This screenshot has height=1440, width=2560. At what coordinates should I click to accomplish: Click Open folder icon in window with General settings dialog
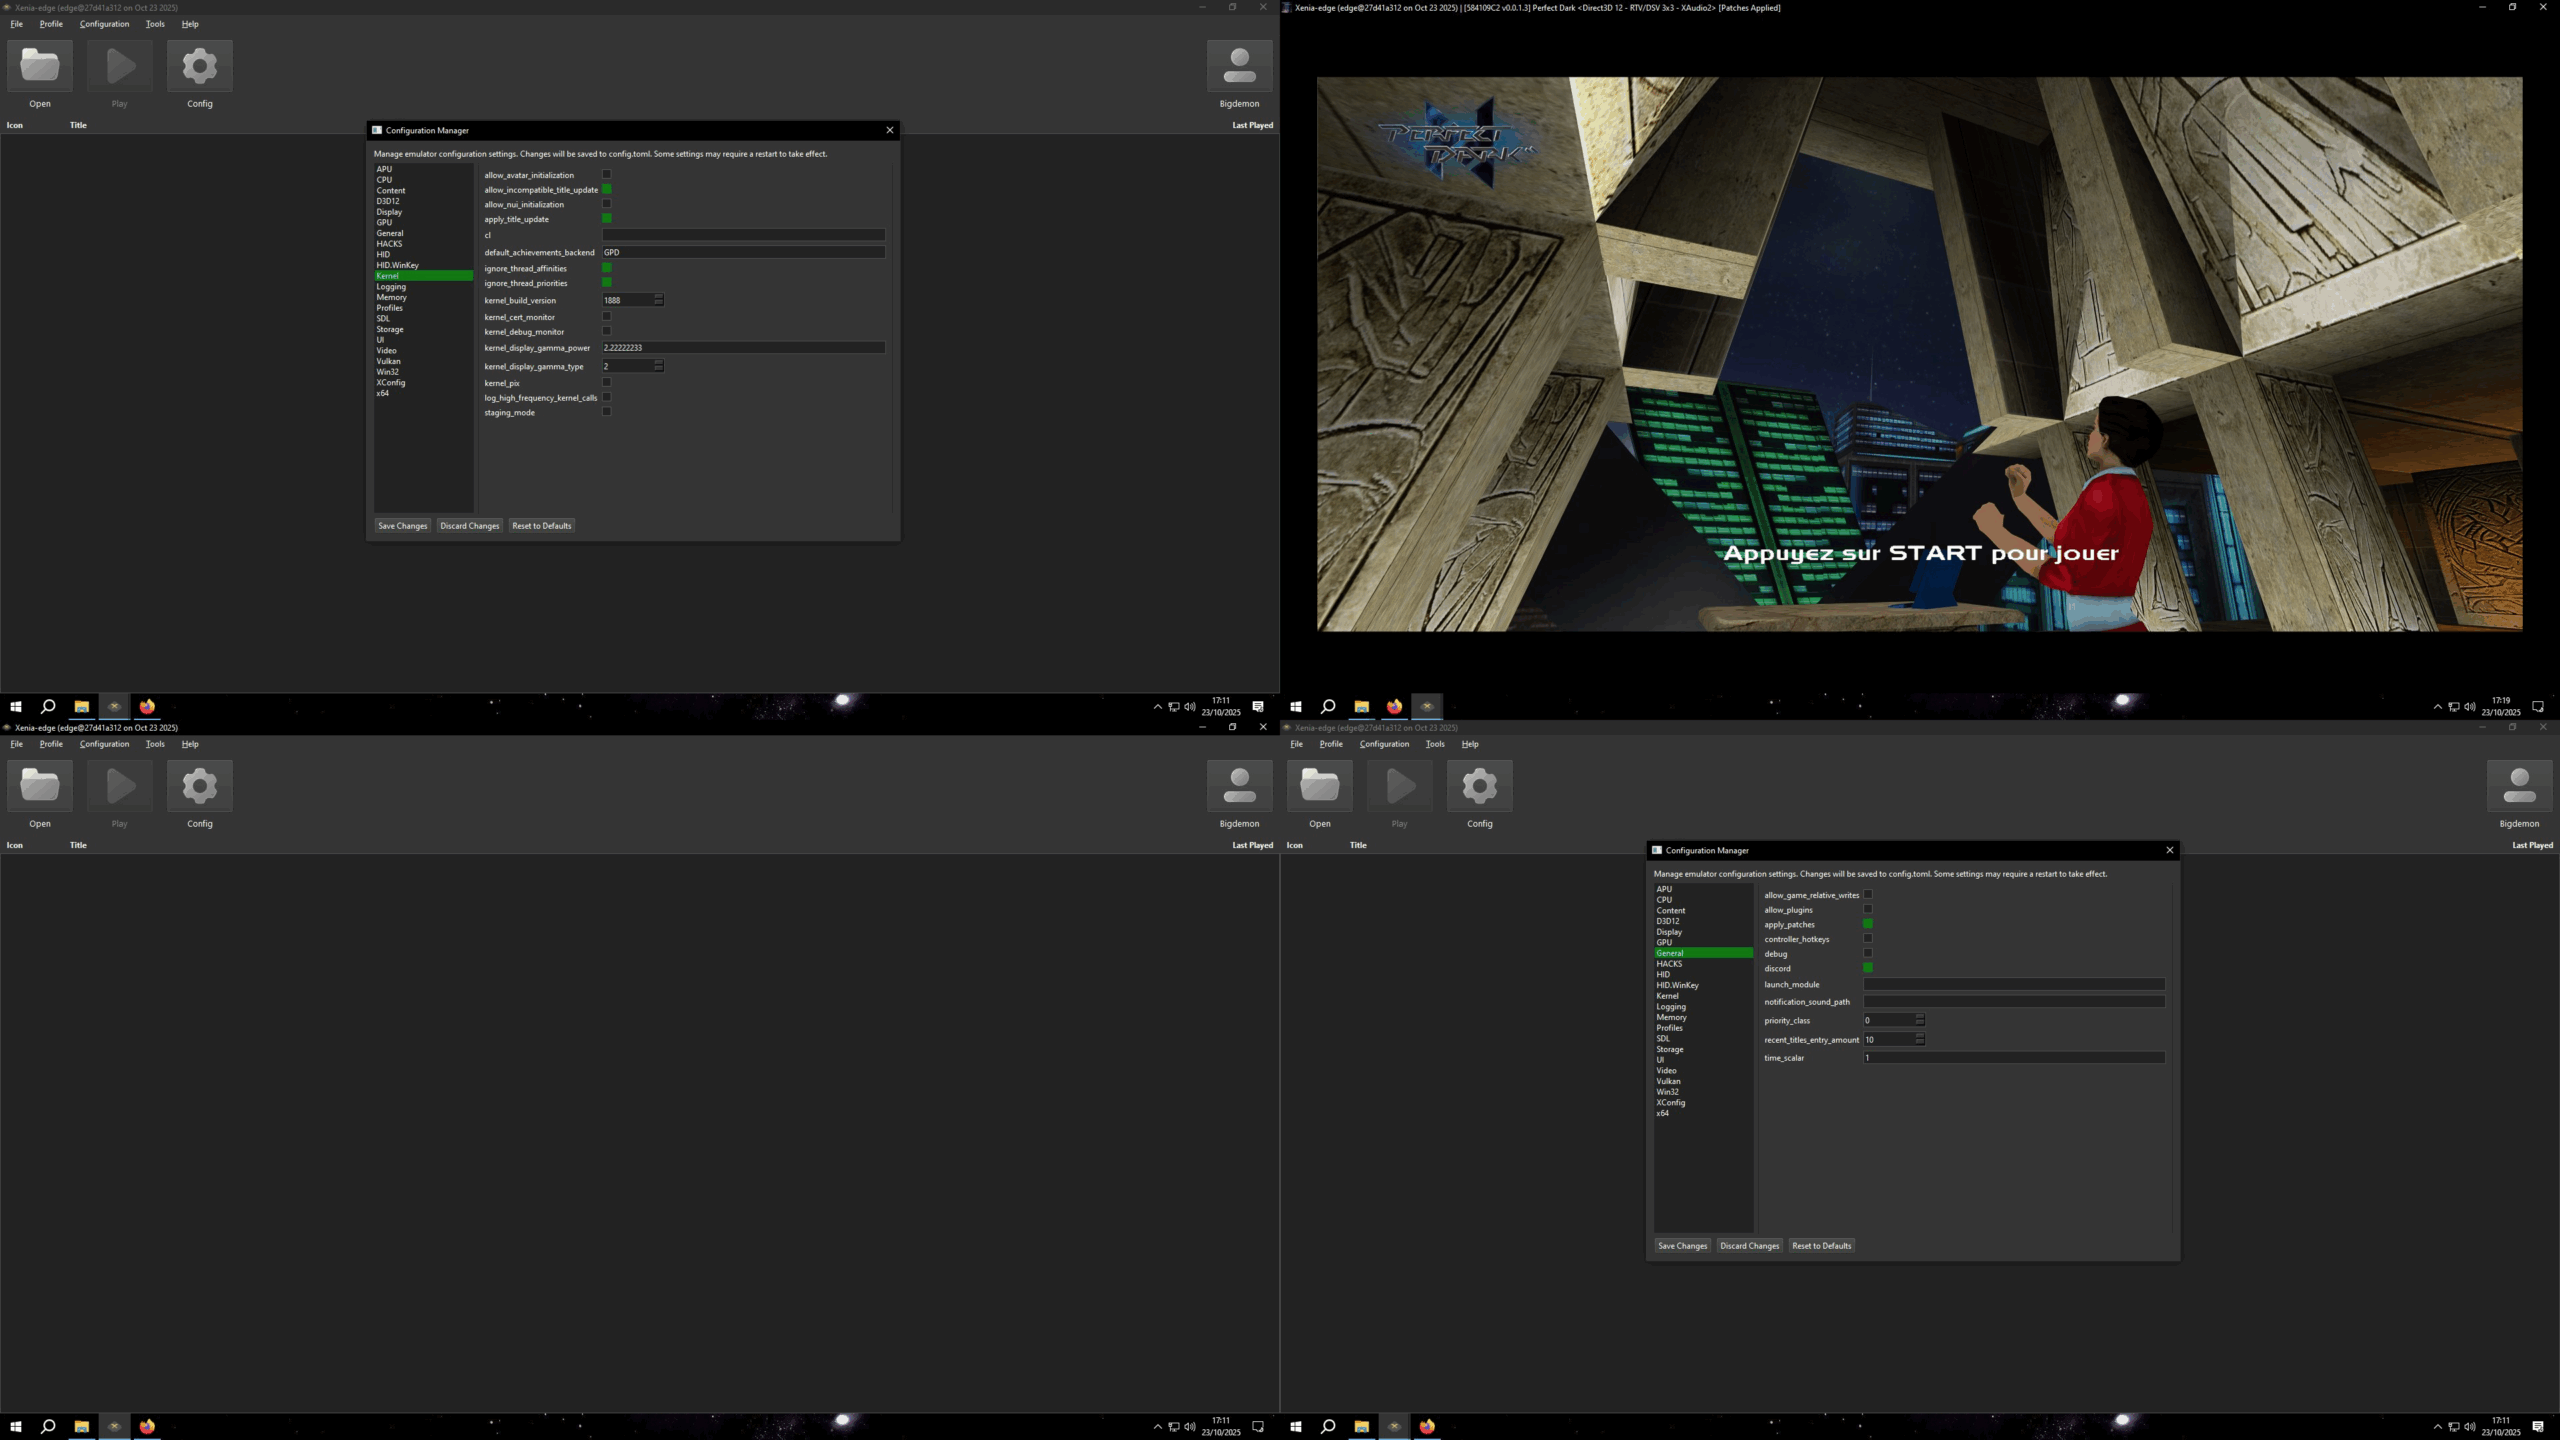1319,787
